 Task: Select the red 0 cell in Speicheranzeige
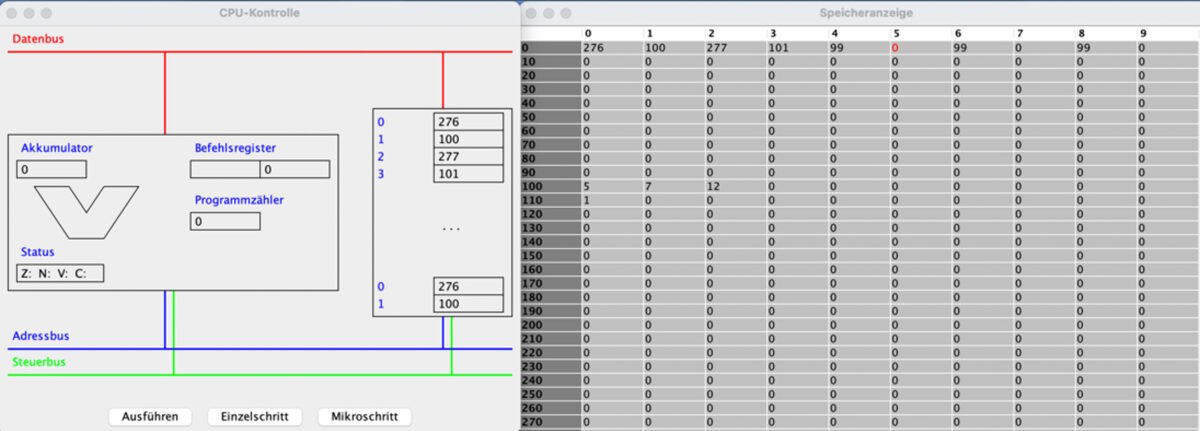pos(921,47)
